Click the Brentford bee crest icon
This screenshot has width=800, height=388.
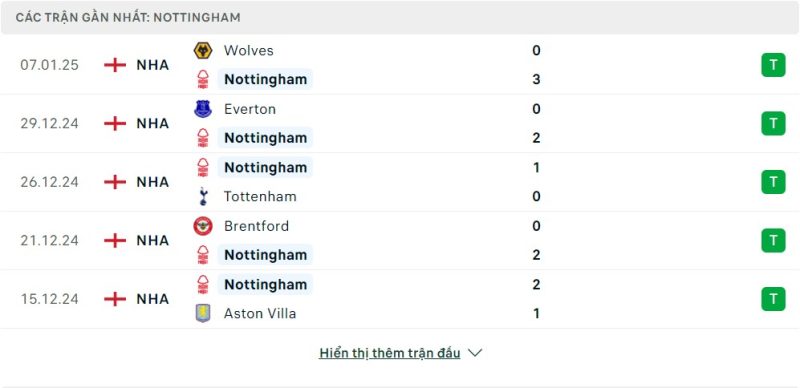[x=203, y=226]
